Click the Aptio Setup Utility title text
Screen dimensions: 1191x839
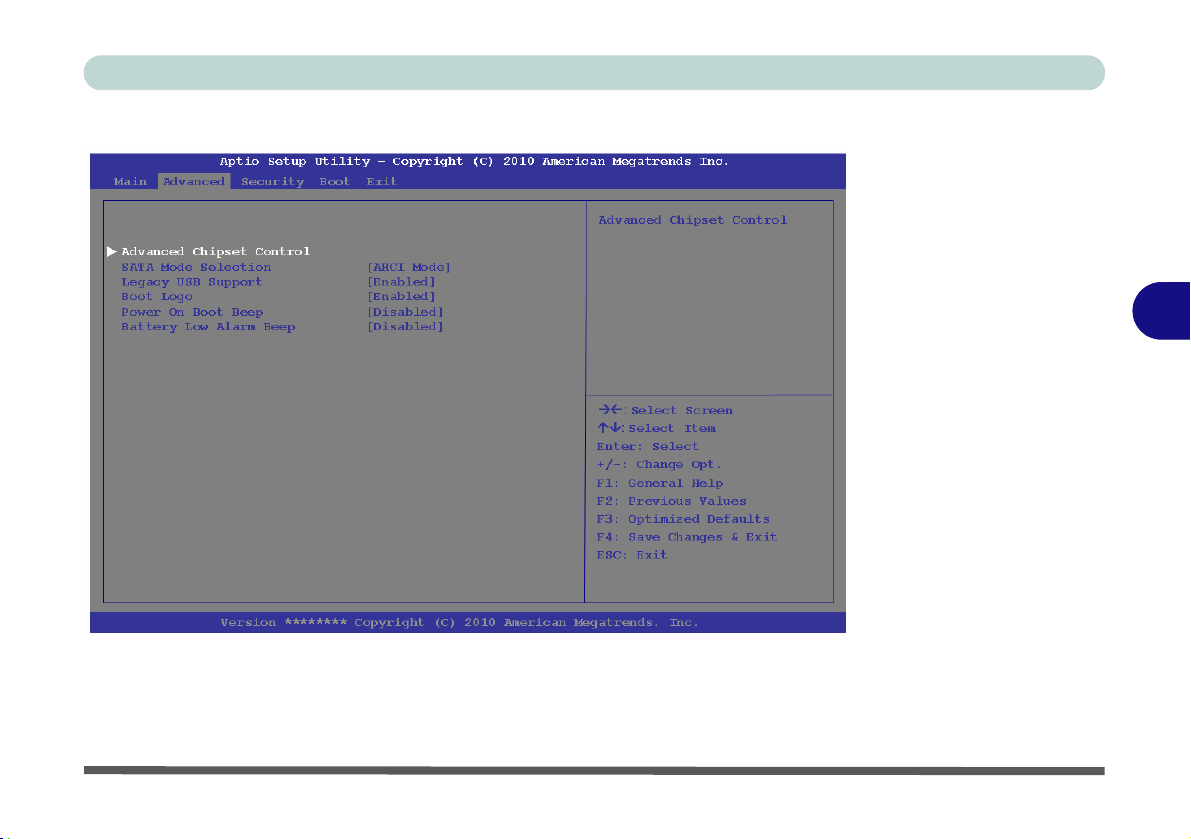click(x=474, y=162)
